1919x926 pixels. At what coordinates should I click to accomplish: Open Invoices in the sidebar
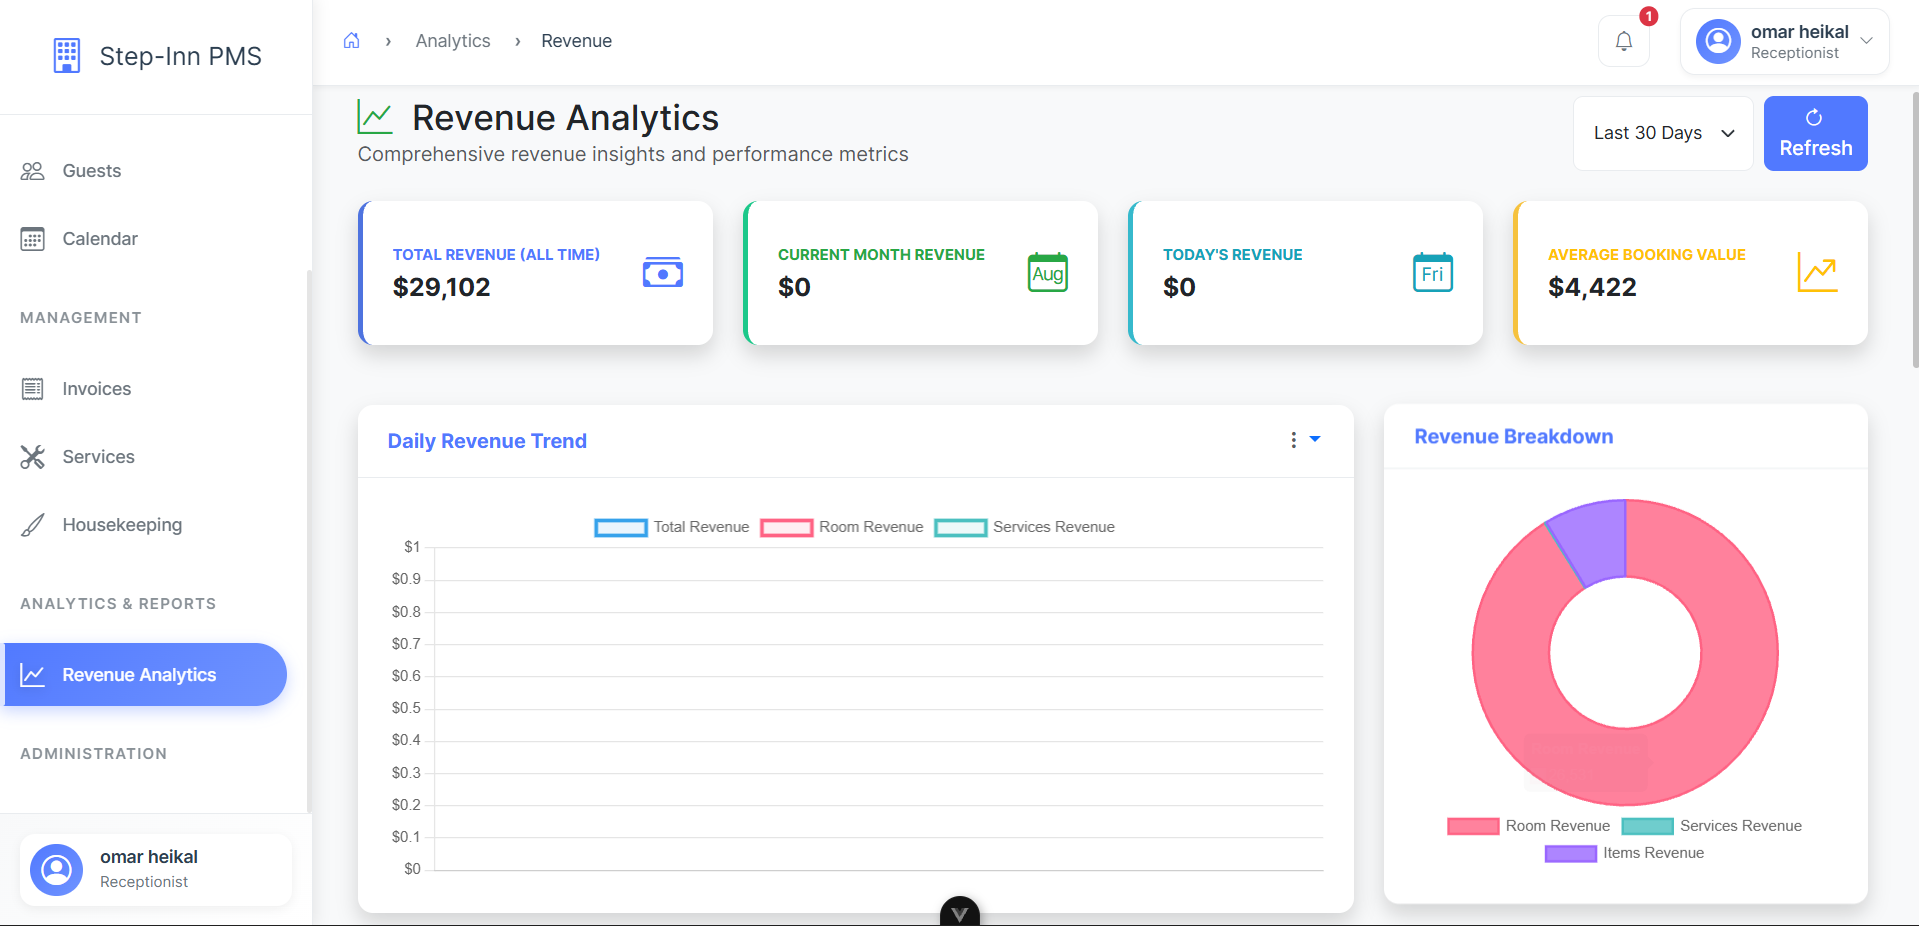pyautogui.click(x=96, y=389)
